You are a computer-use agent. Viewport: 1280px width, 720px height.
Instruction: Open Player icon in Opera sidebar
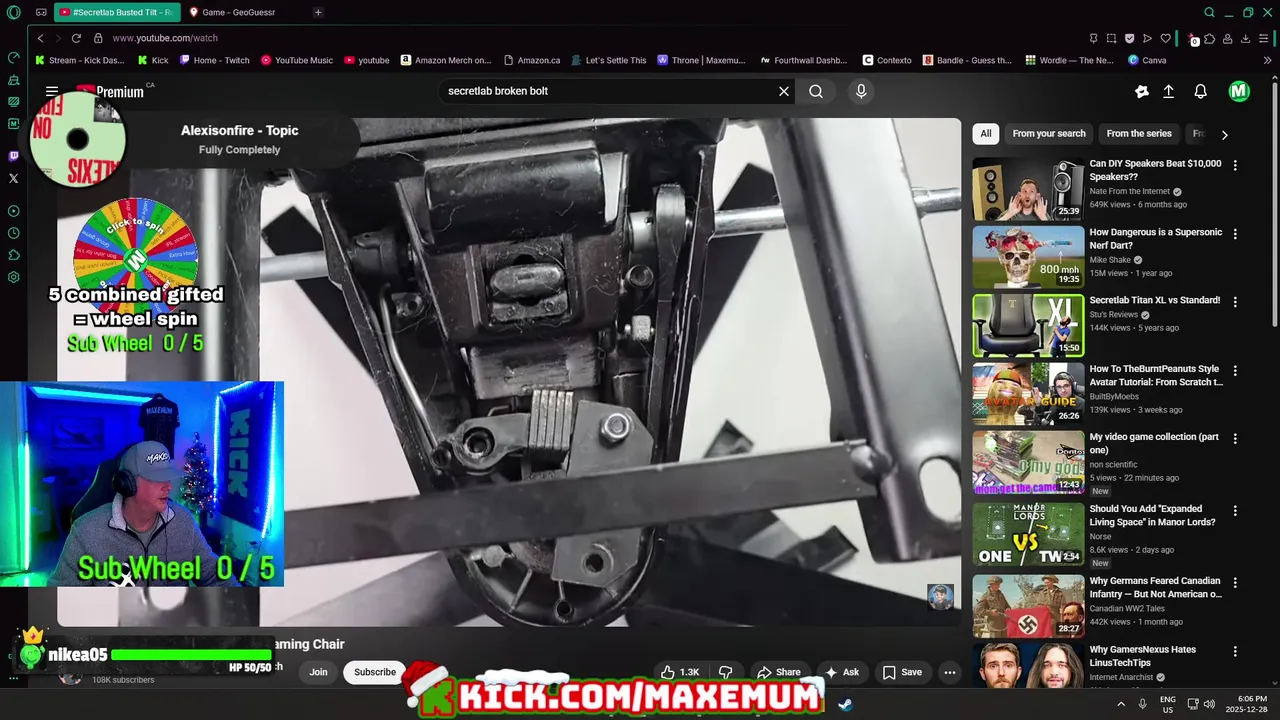click(13, 211)
